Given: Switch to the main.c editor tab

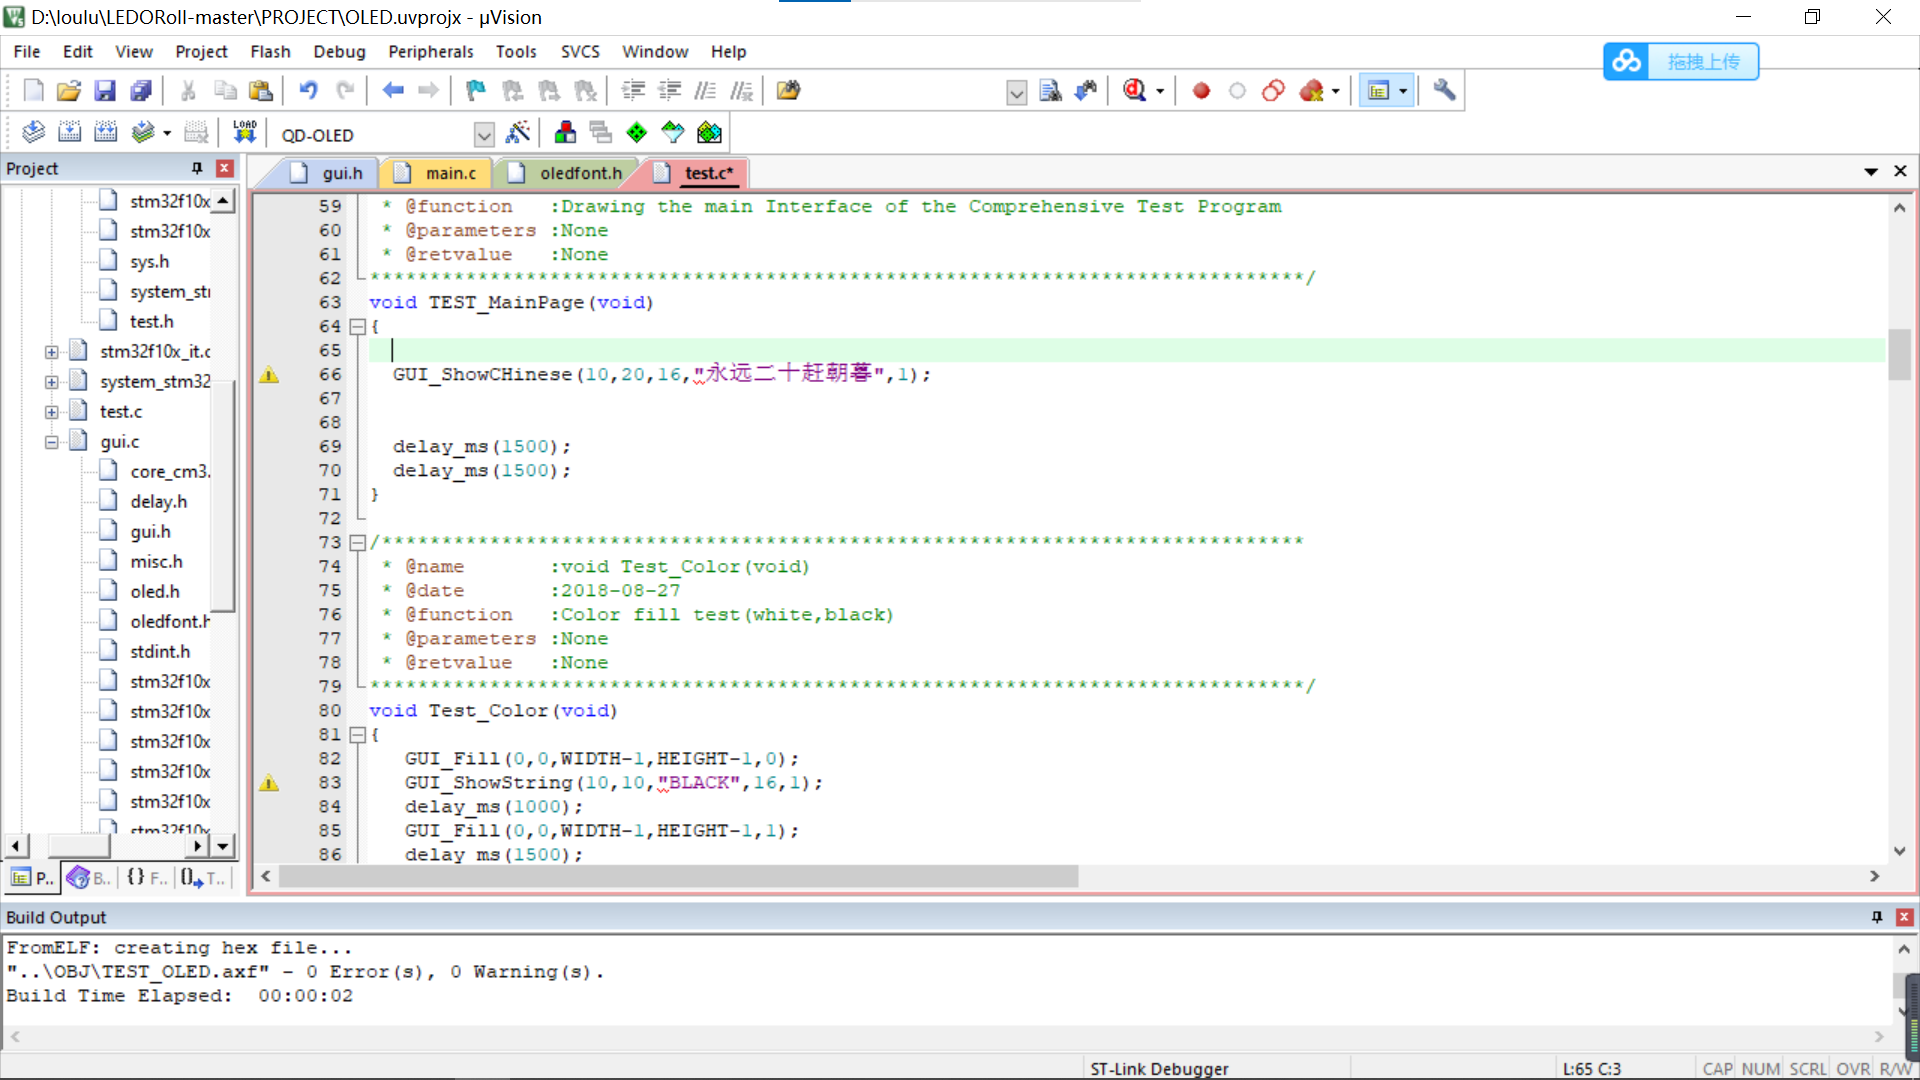Looking at the screenshot, I should (x=436, y=173).
